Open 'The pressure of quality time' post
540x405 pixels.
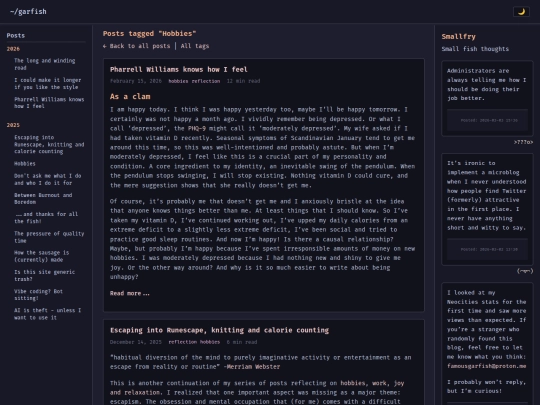coord(49,237)
